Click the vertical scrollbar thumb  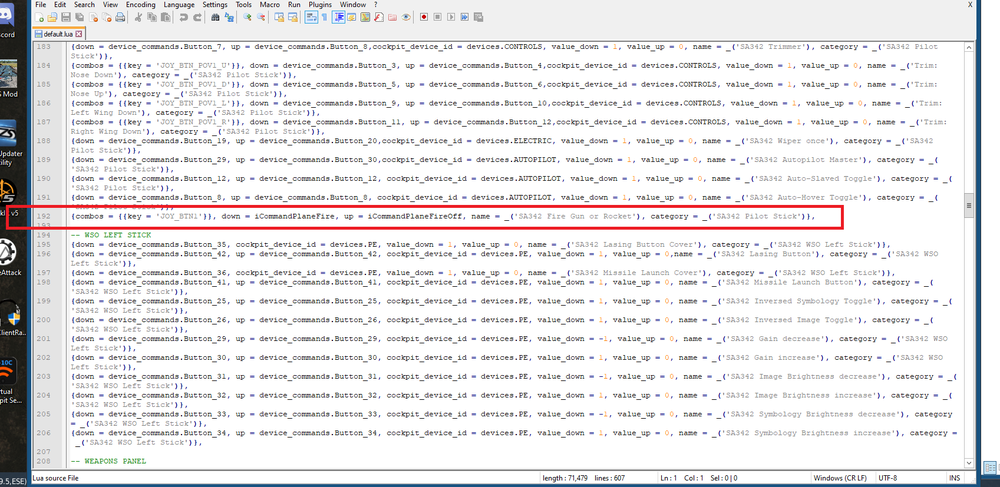[x=970, y=205]
